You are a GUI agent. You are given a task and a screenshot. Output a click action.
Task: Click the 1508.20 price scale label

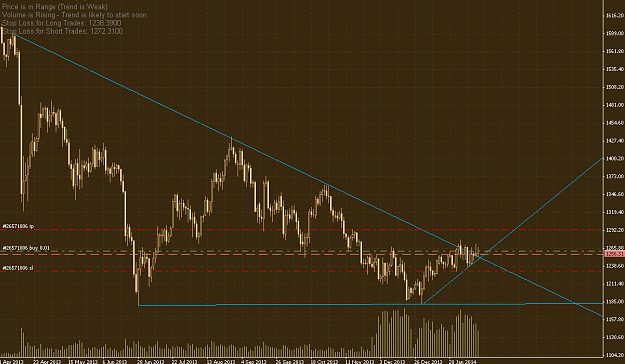tap(615, 87)
